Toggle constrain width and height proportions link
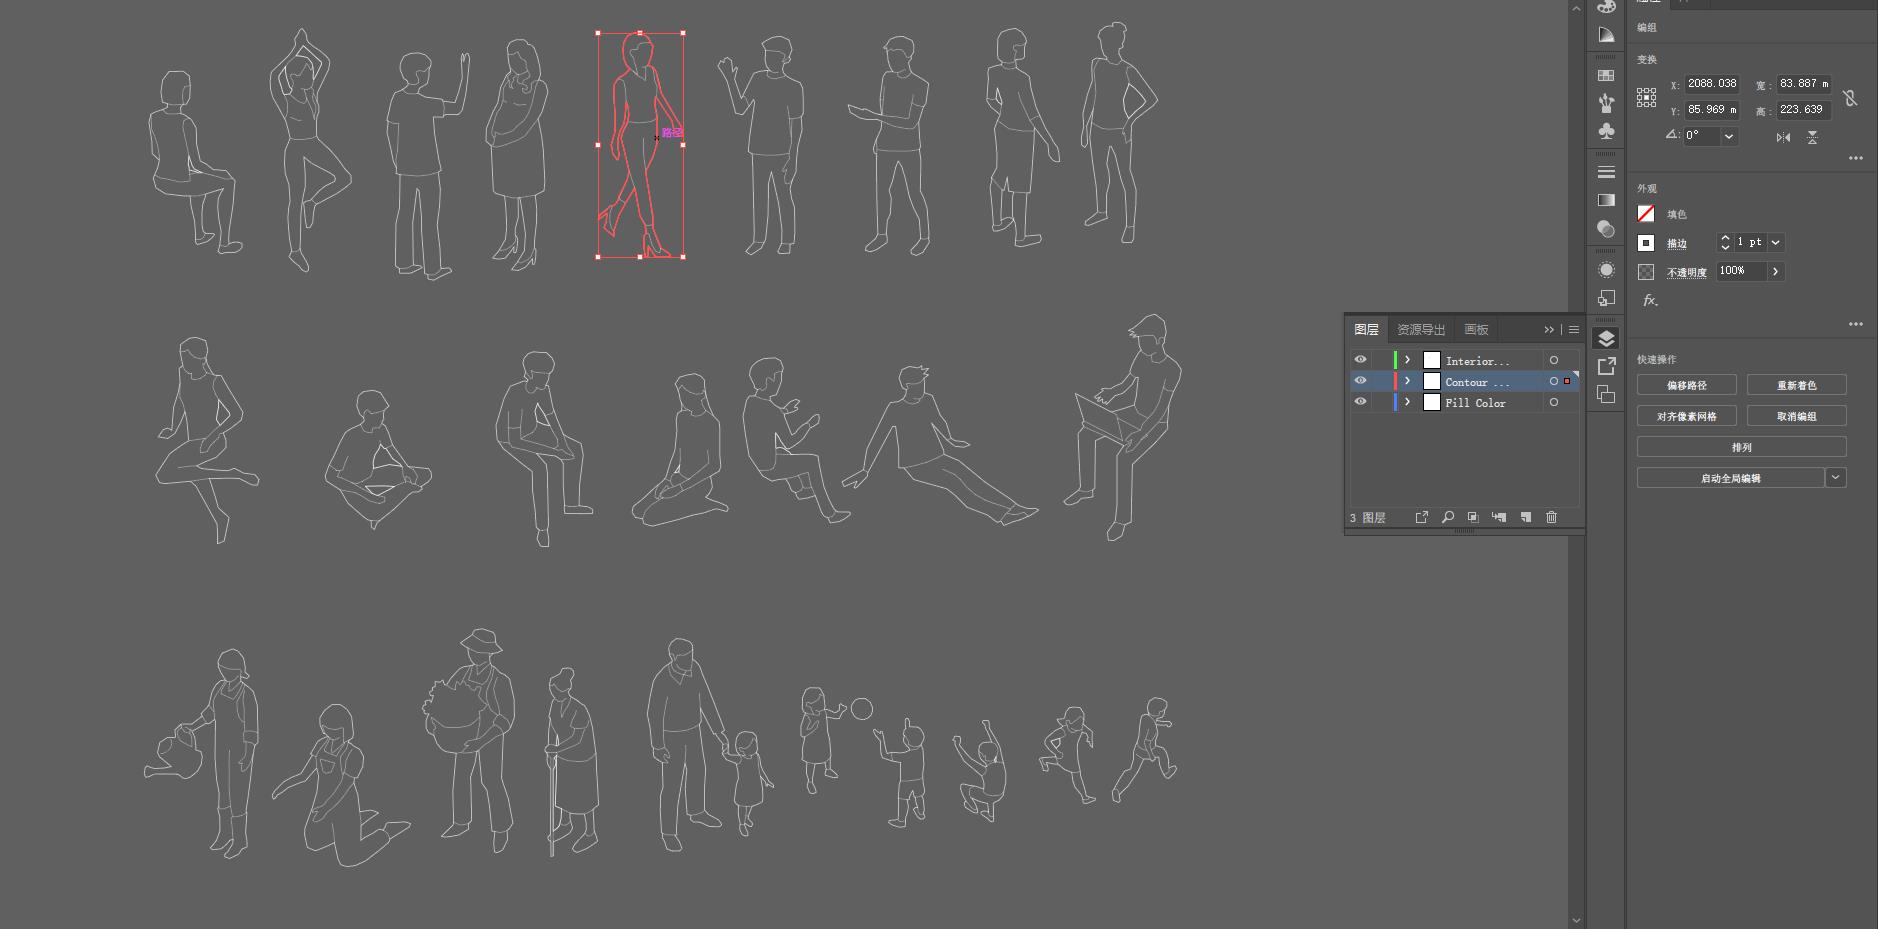 click(x=1850, y=98)
